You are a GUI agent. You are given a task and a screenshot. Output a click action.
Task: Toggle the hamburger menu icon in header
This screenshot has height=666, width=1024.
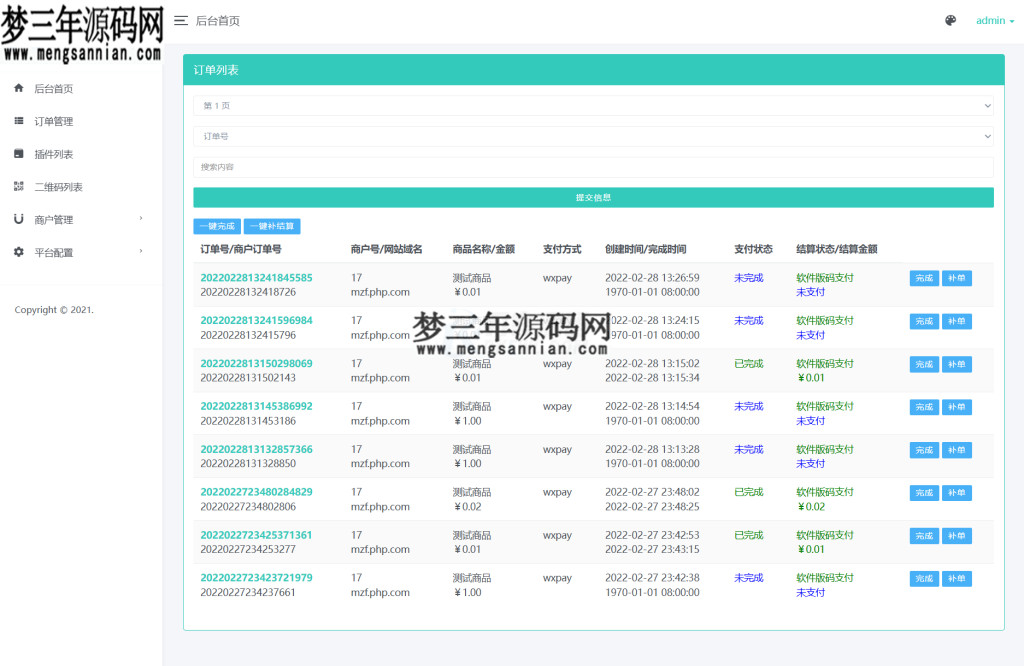(x=181, y=21)
